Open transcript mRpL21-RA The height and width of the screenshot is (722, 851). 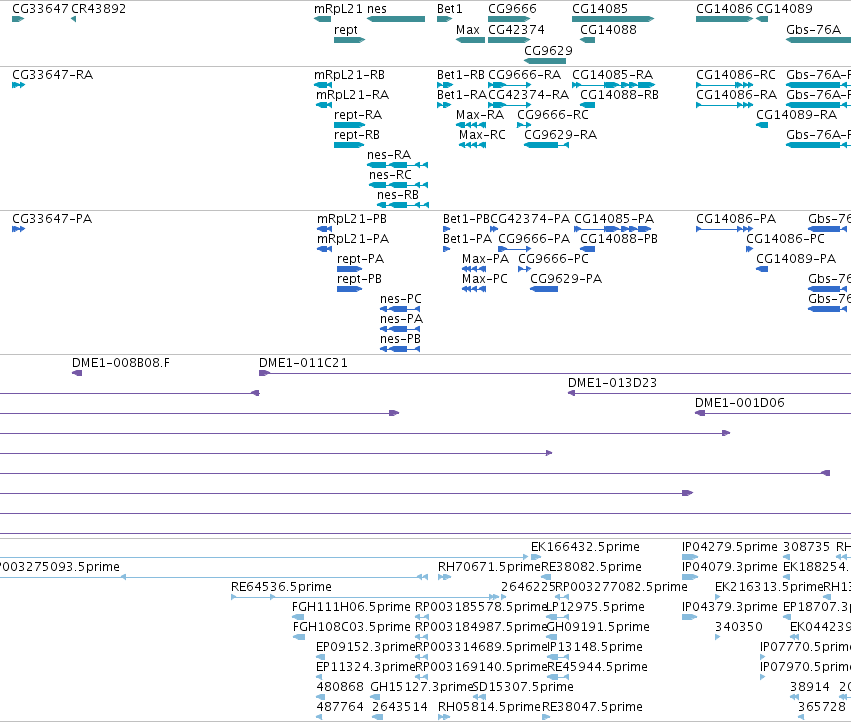coord(353,95)
